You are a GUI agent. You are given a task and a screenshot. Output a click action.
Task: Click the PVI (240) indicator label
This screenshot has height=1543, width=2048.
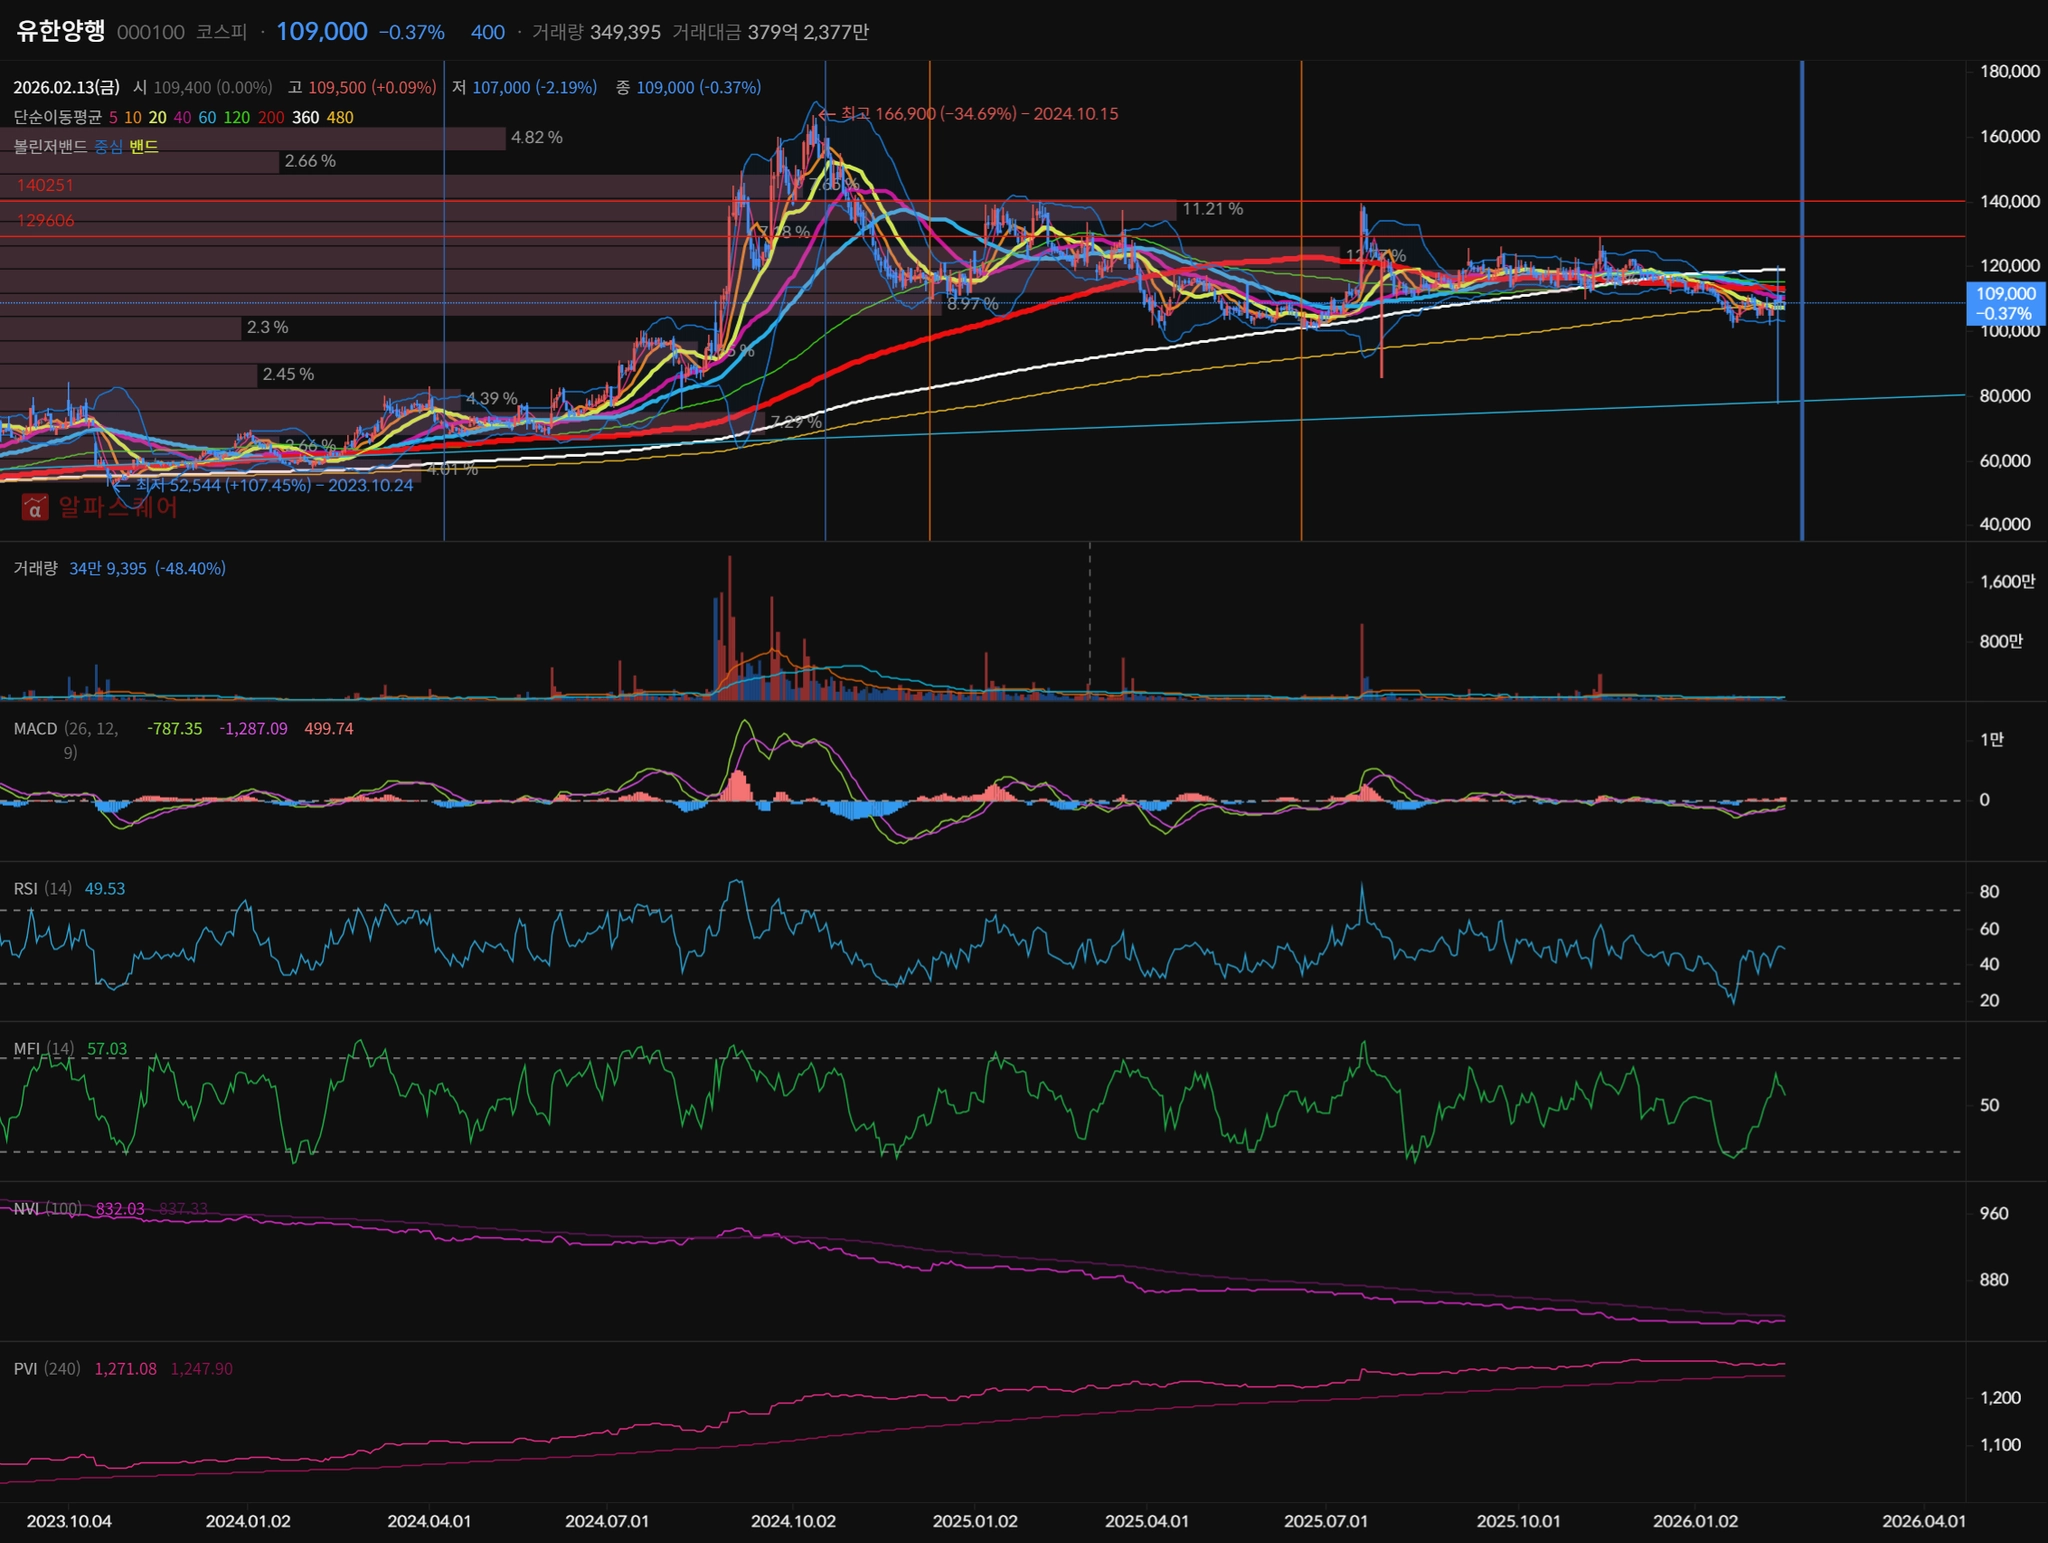(47, 1369)
